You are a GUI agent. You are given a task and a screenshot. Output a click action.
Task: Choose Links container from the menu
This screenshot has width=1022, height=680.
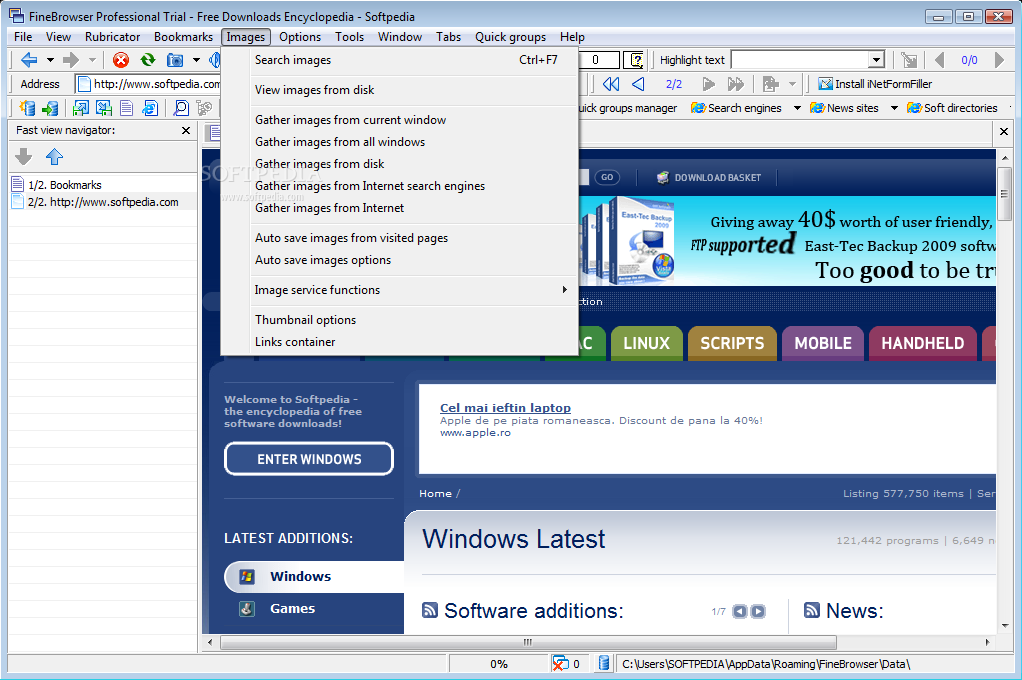pos(400,342)
